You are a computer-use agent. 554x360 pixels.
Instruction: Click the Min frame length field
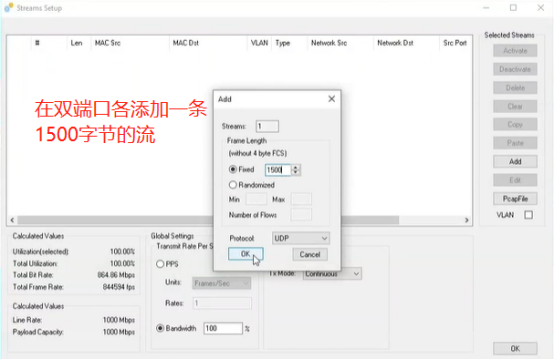[x=256, y=199]
